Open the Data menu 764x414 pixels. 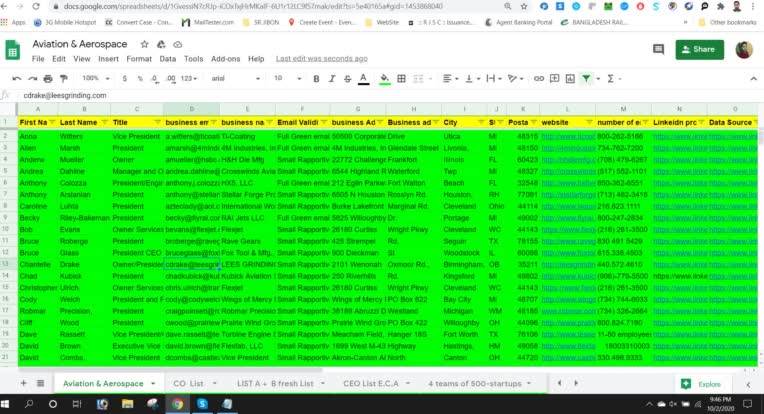tap(168, 58)
